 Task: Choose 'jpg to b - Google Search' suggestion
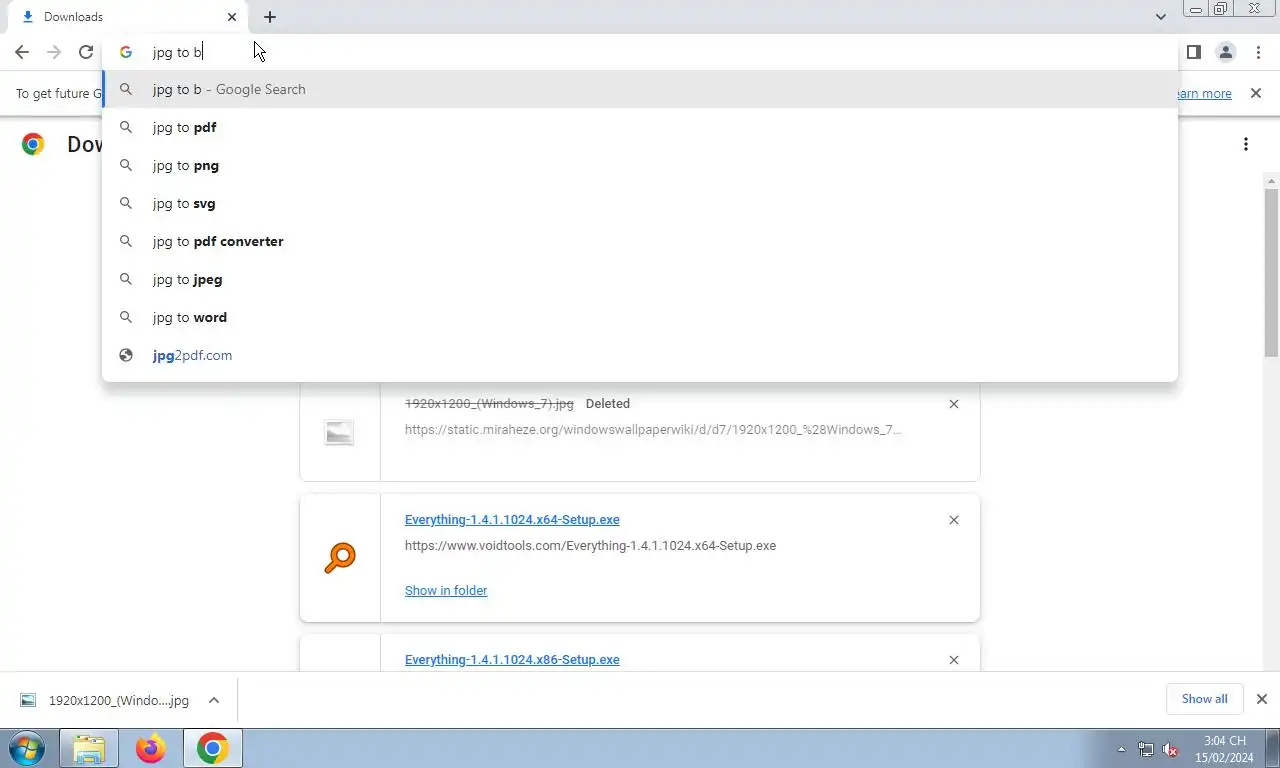640,89
